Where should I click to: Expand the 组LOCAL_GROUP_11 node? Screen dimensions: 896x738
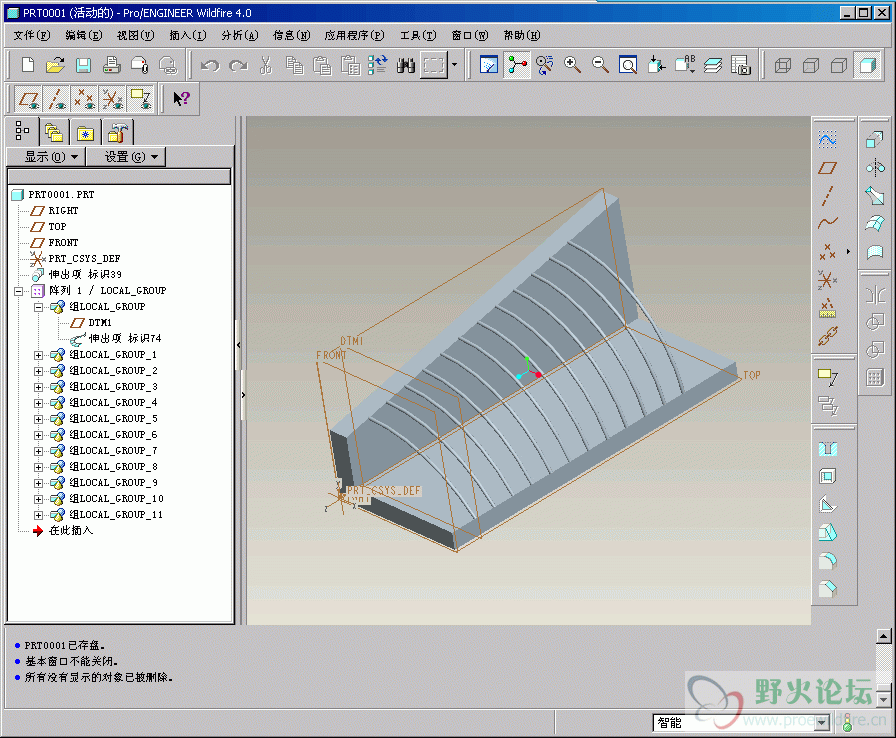[x=38, y=515]
